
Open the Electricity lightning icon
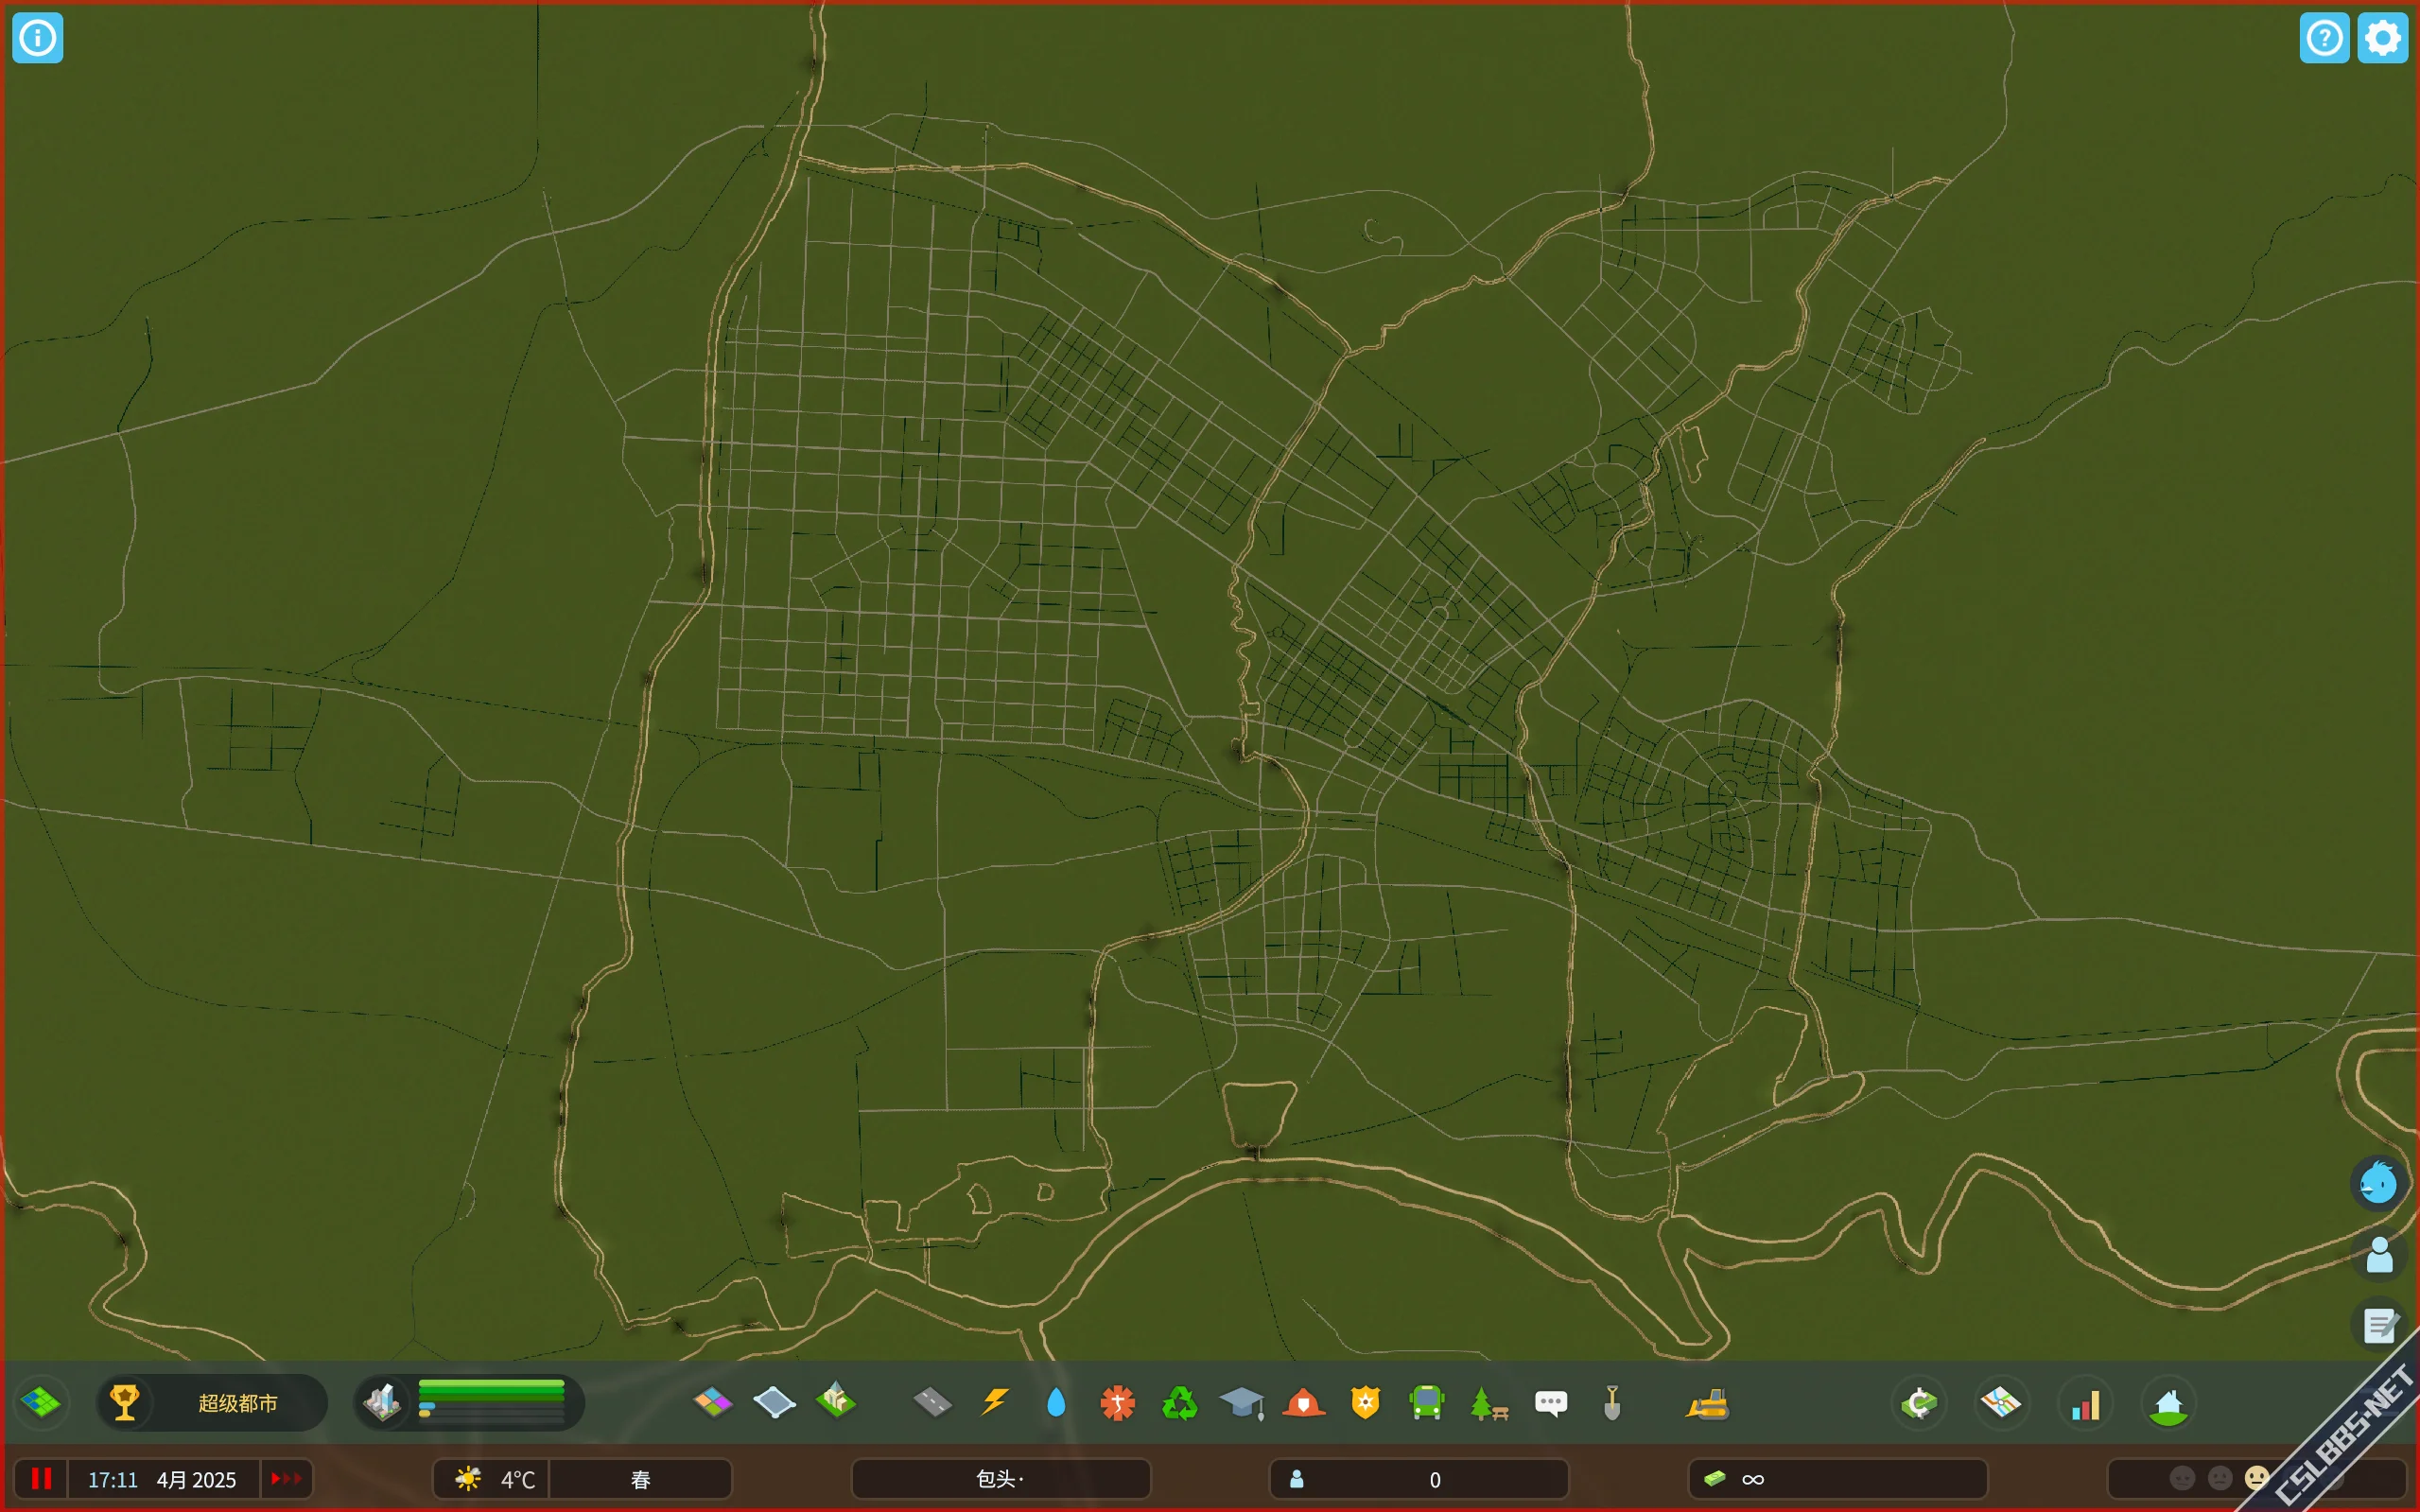[x=994, y=1402]
